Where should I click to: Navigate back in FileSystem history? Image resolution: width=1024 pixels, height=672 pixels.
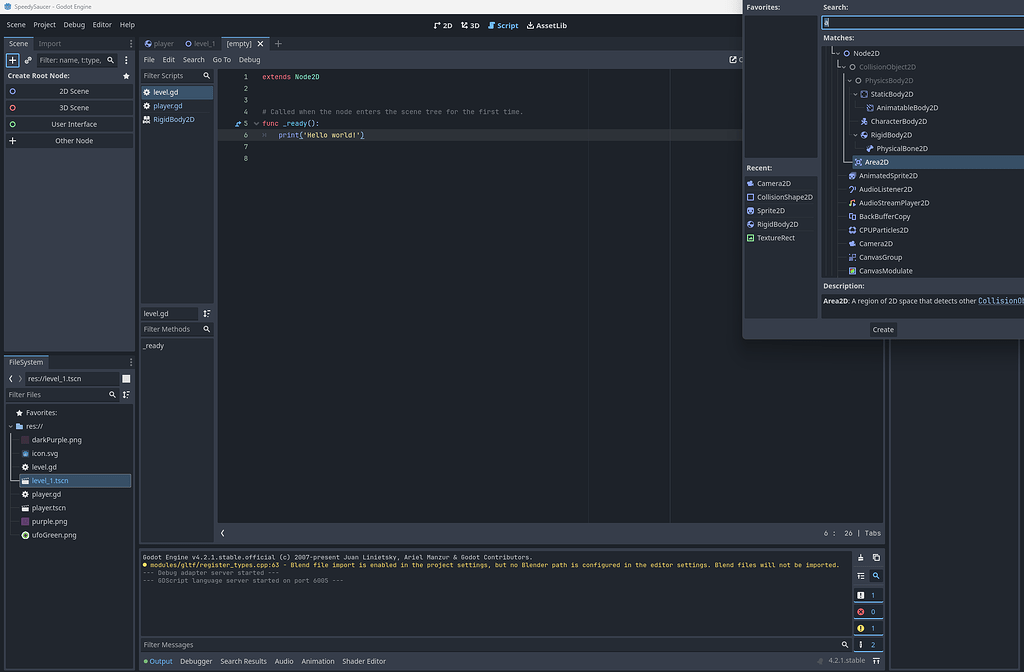[x=10, y=378]
